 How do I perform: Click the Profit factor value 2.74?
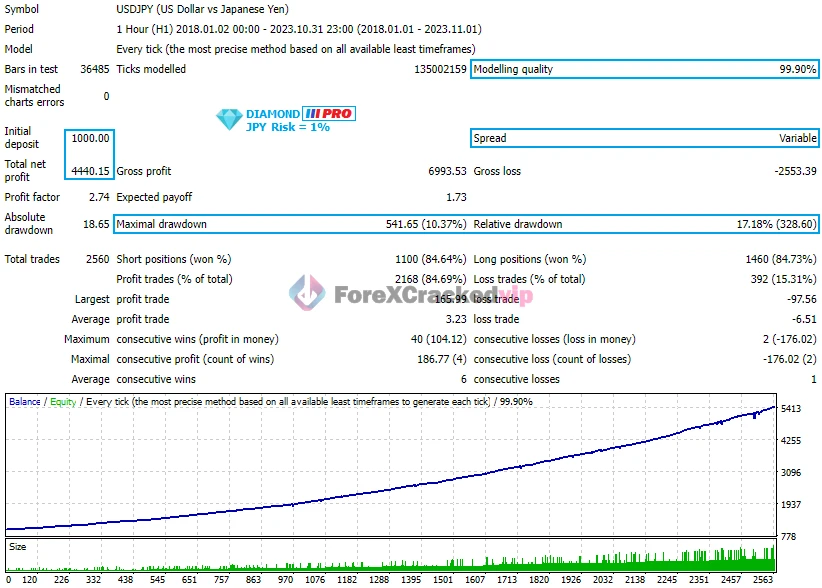click(x=98, y=197)
